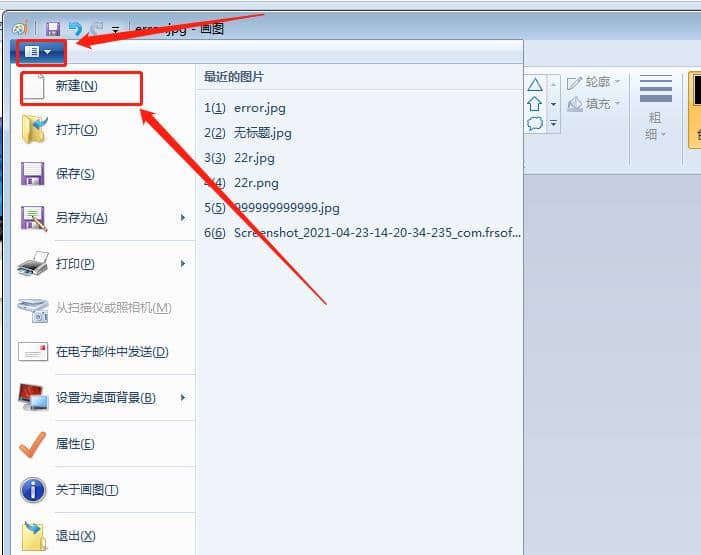Click the folder icon beside 打开
This screenshot has width=701, height=555.
[34, 129]
